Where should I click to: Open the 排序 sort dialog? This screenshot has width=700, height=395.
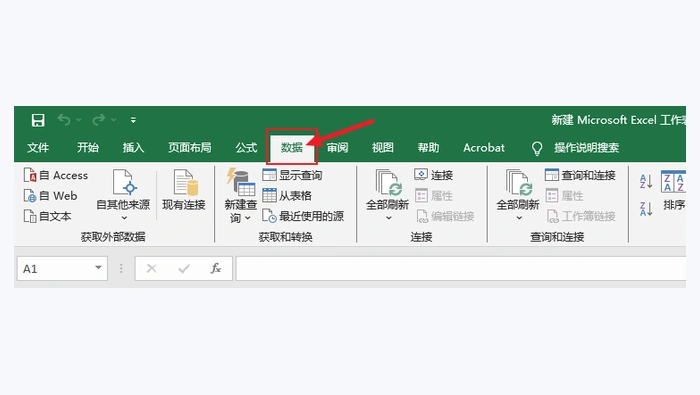(673, 191)
